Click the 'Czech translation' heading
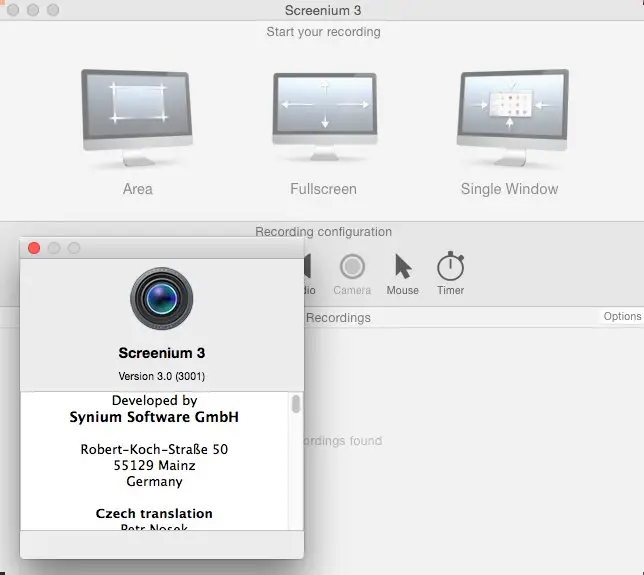Image resolution: width=644 pixels, height=575 pixels. pyautogui.click(x=154, y=513)
